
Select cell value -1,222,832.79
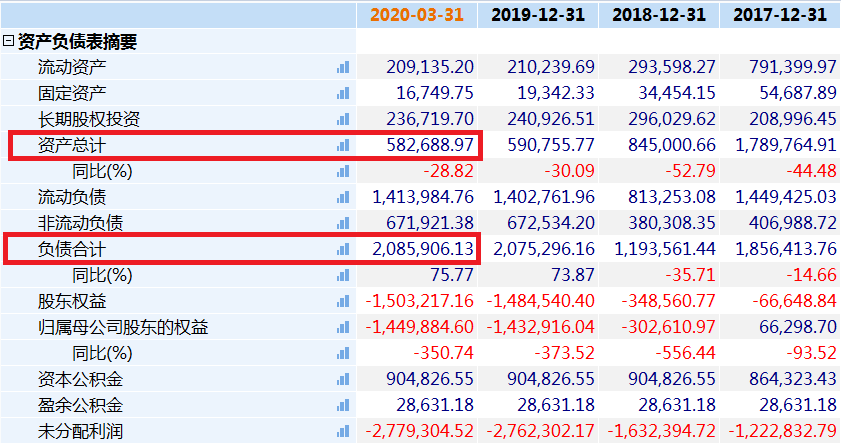[x=783, y=431]
